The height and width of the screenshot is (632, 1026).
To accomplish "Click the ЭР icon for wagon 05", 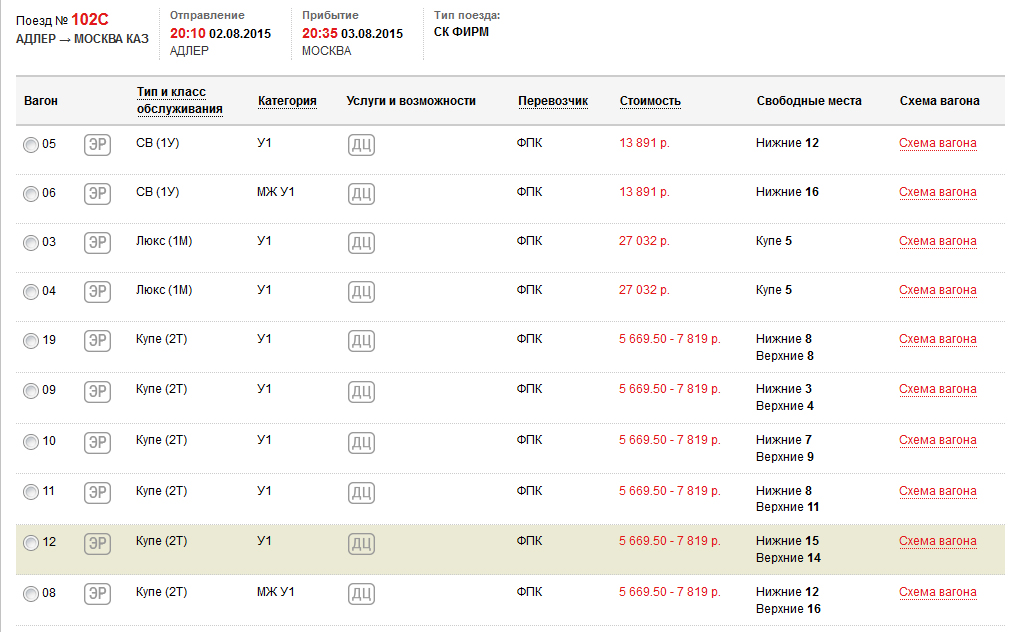I will tap(97, 144).
